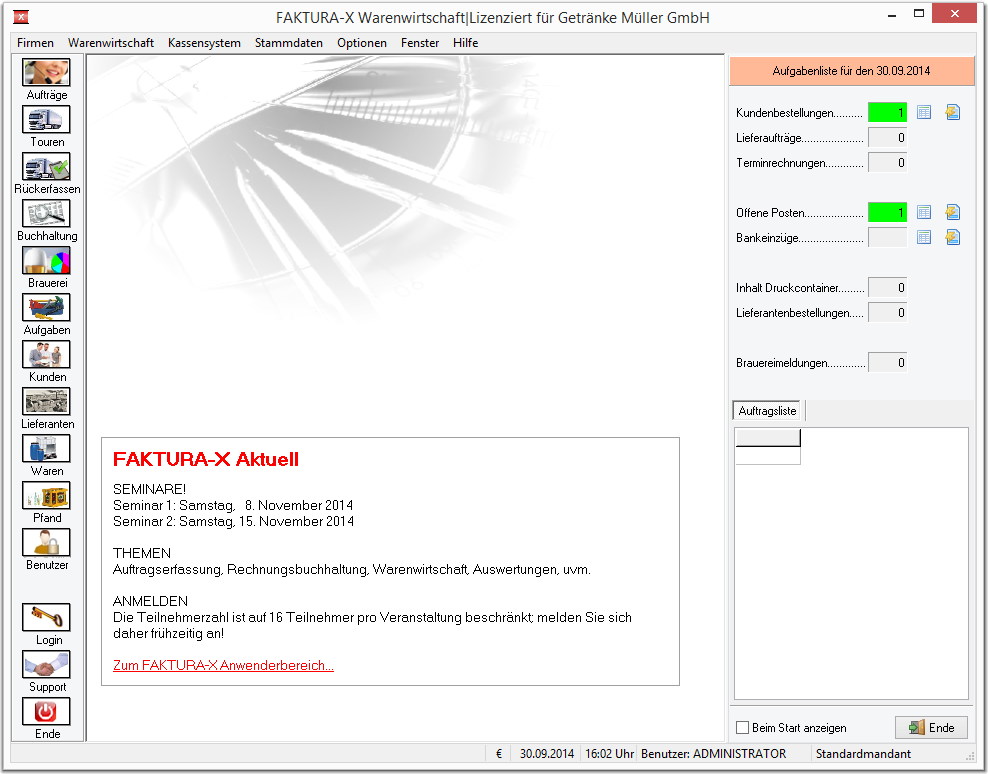The height and width of the screenshot is (774, 988).
Task: Close the FAKTURA-X window
Action: click(955, 13)
